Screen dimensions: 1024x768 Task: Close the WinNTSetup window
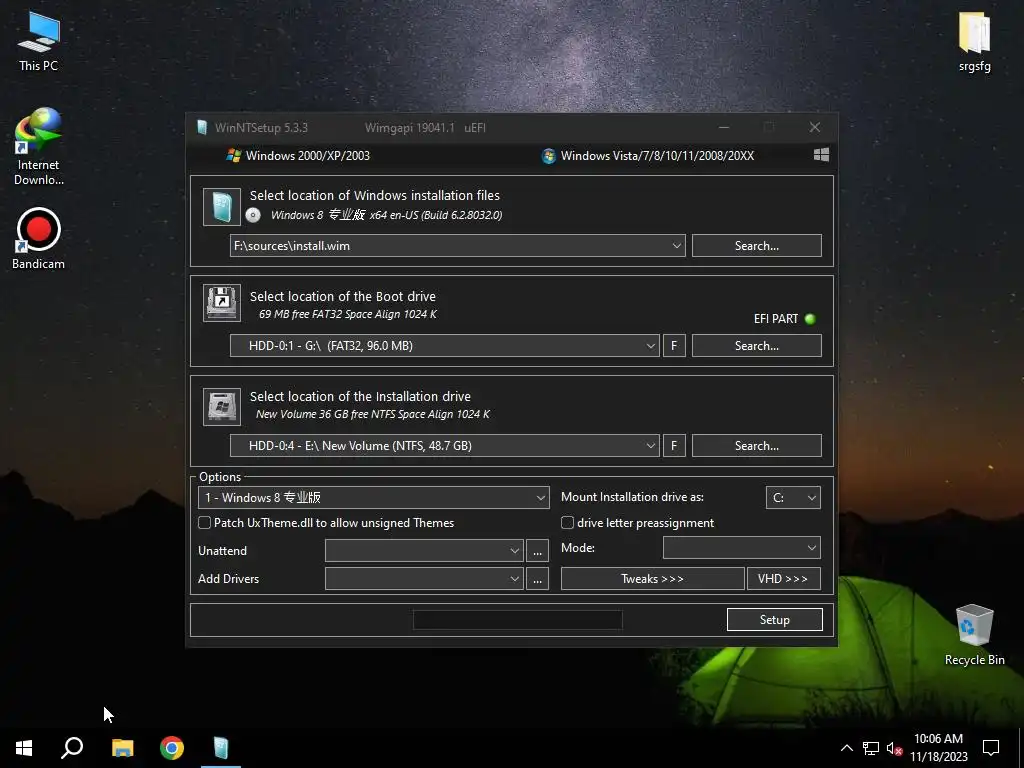814,127
